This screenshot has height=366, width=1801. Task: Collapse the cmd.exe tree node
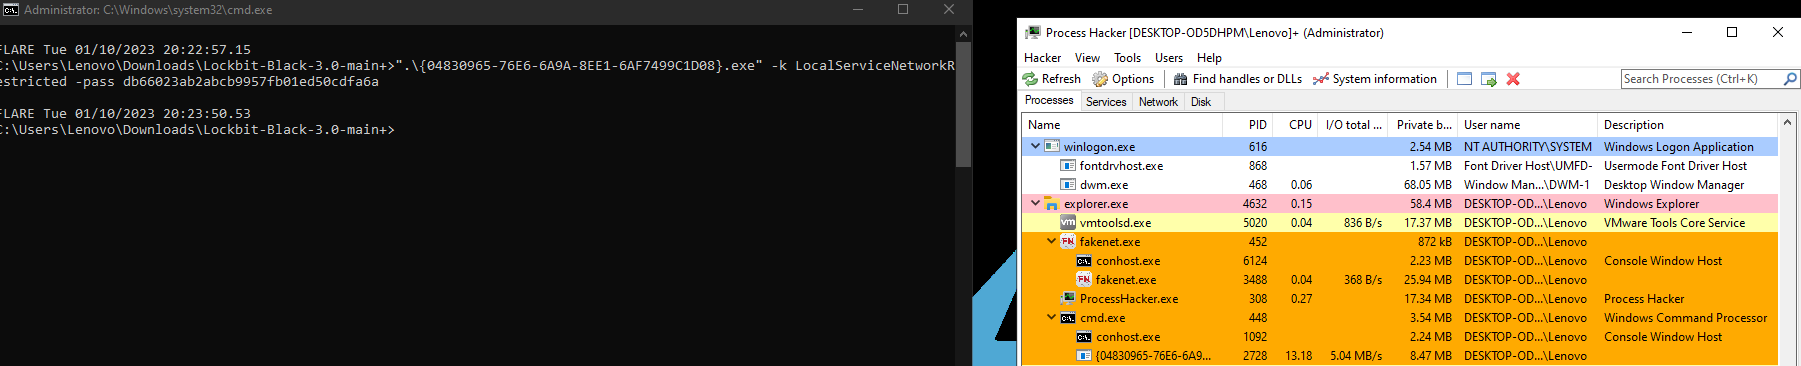(x=1052, y=318)
